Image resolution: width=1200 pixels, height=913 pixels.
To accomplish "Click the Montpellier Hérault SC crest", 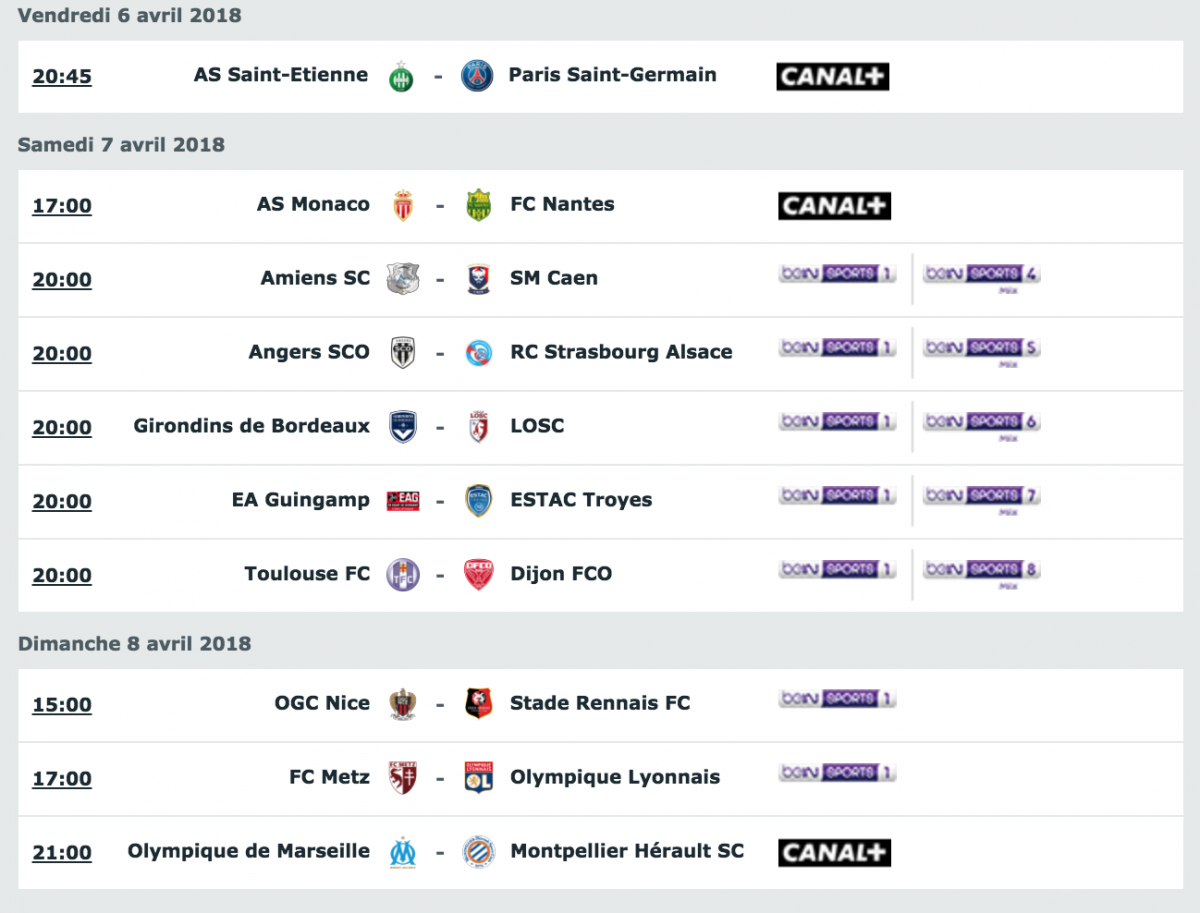I will point(479,852).
